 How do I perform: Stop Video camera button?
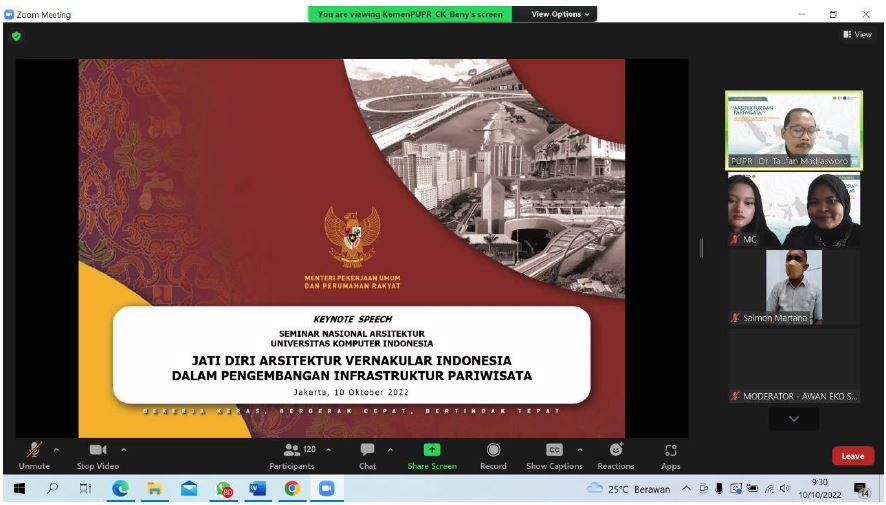pos(98,456)
